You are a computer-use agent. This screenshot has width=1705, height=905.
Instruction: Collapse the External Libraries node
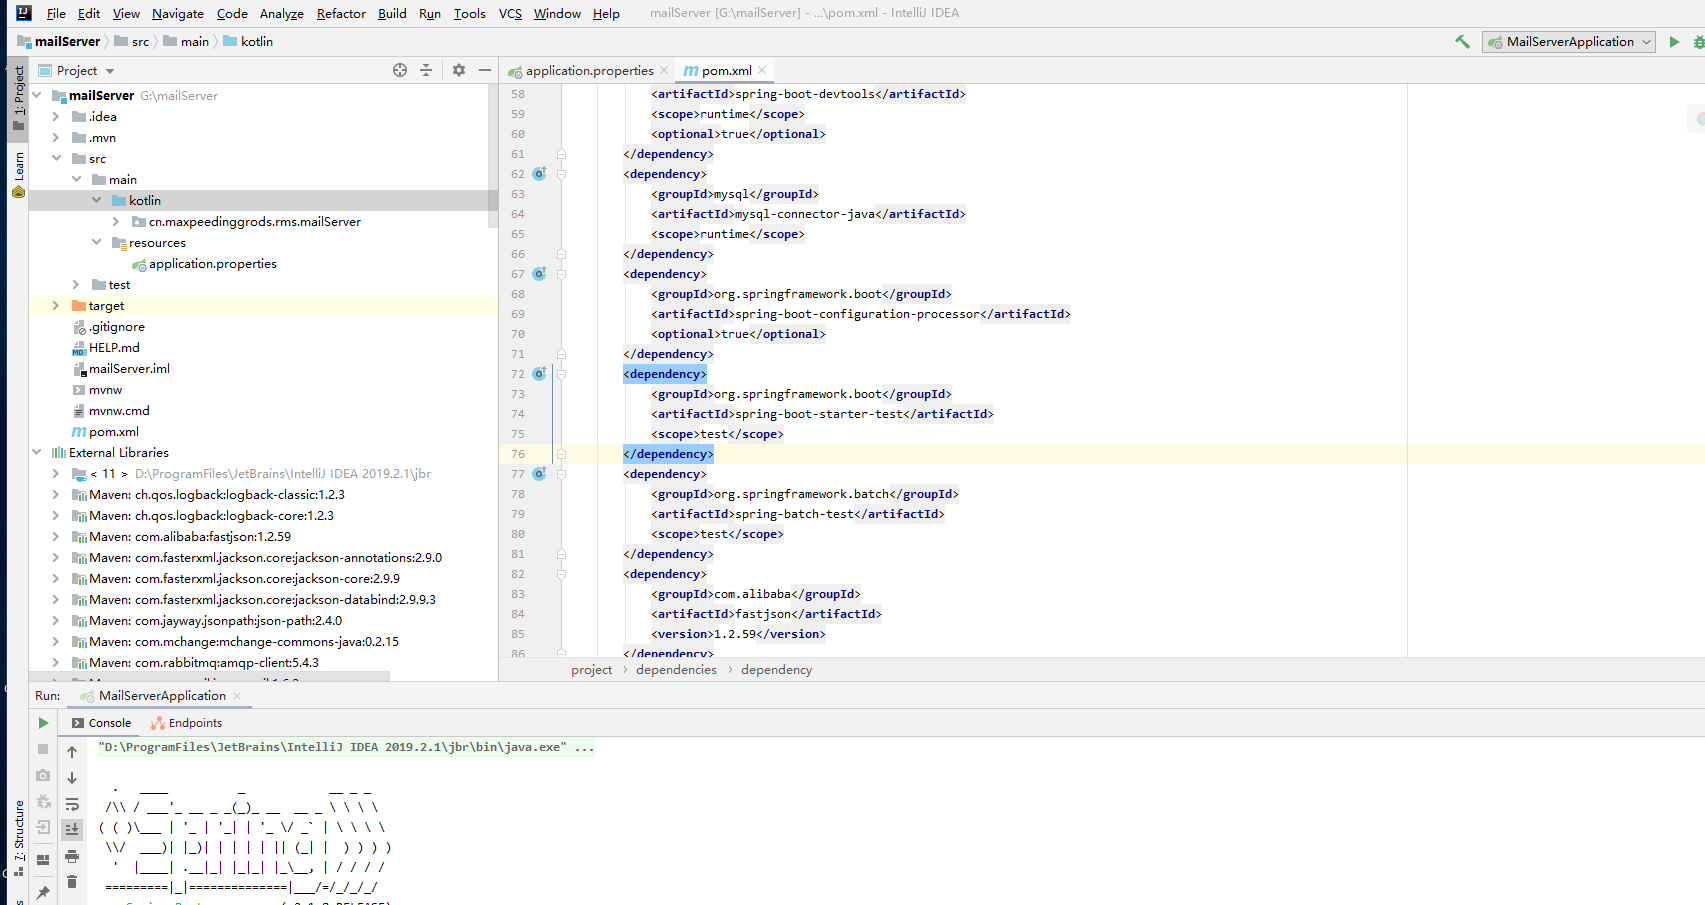(x=37, y=453)
